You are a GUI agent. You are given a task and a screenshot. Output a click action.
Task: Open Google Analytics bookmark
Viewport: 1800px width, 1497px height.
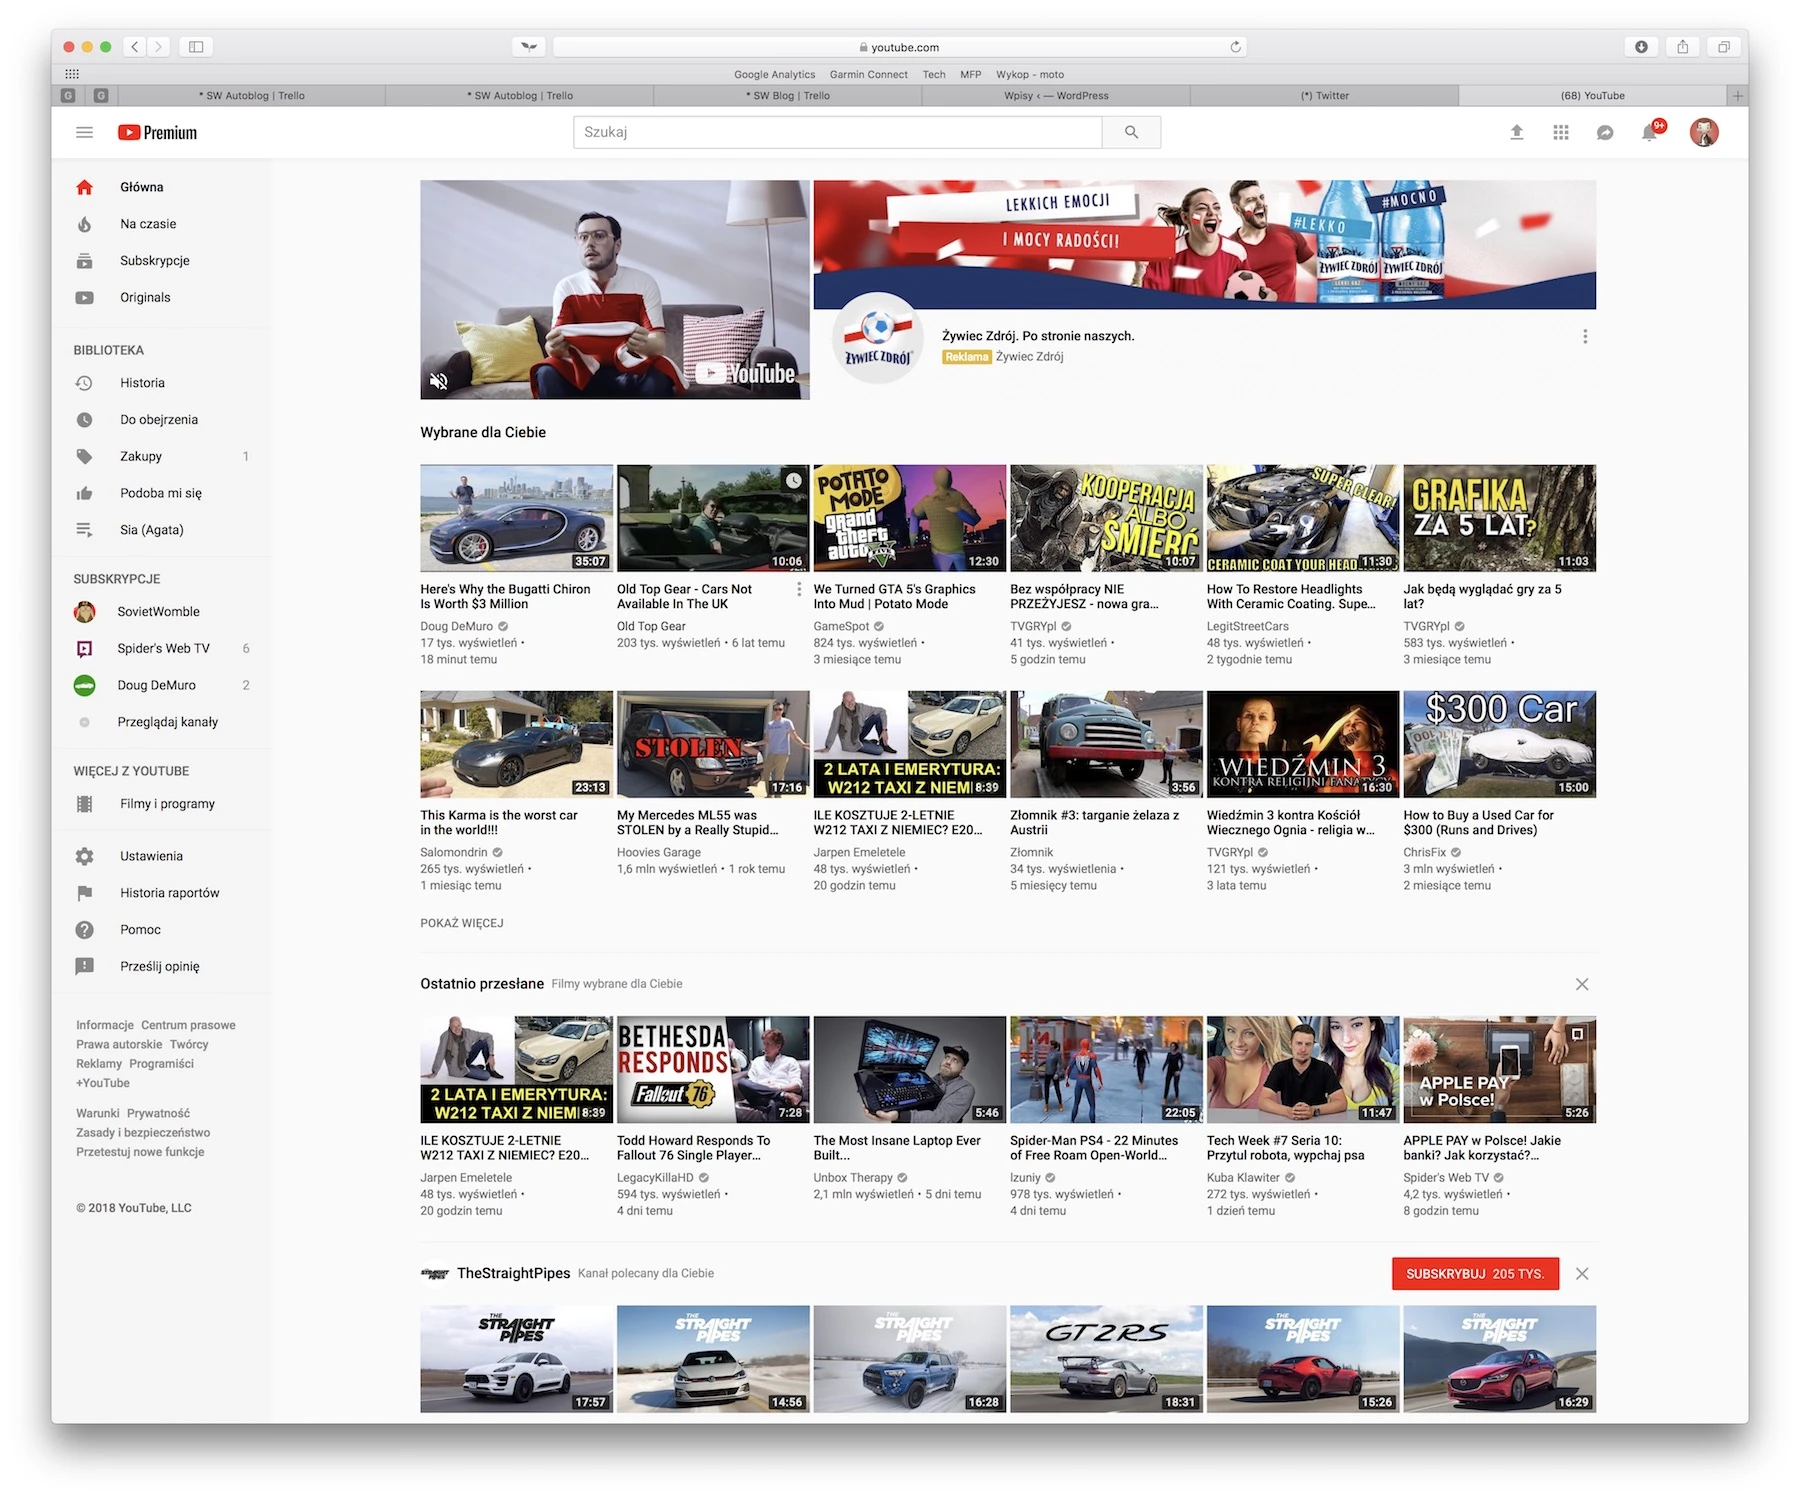pyautogui.click(x=774, y=75)
